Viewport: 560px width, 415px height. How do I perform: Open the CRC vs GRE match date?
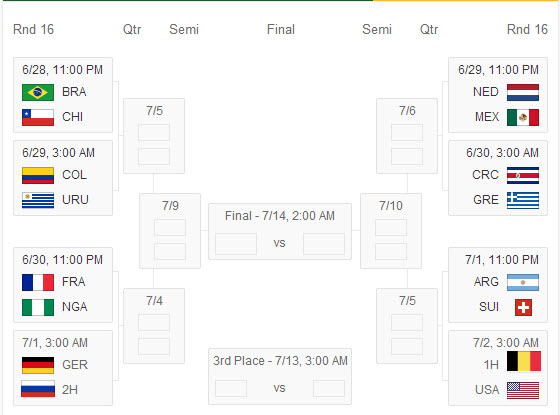[x=502, y=153]
